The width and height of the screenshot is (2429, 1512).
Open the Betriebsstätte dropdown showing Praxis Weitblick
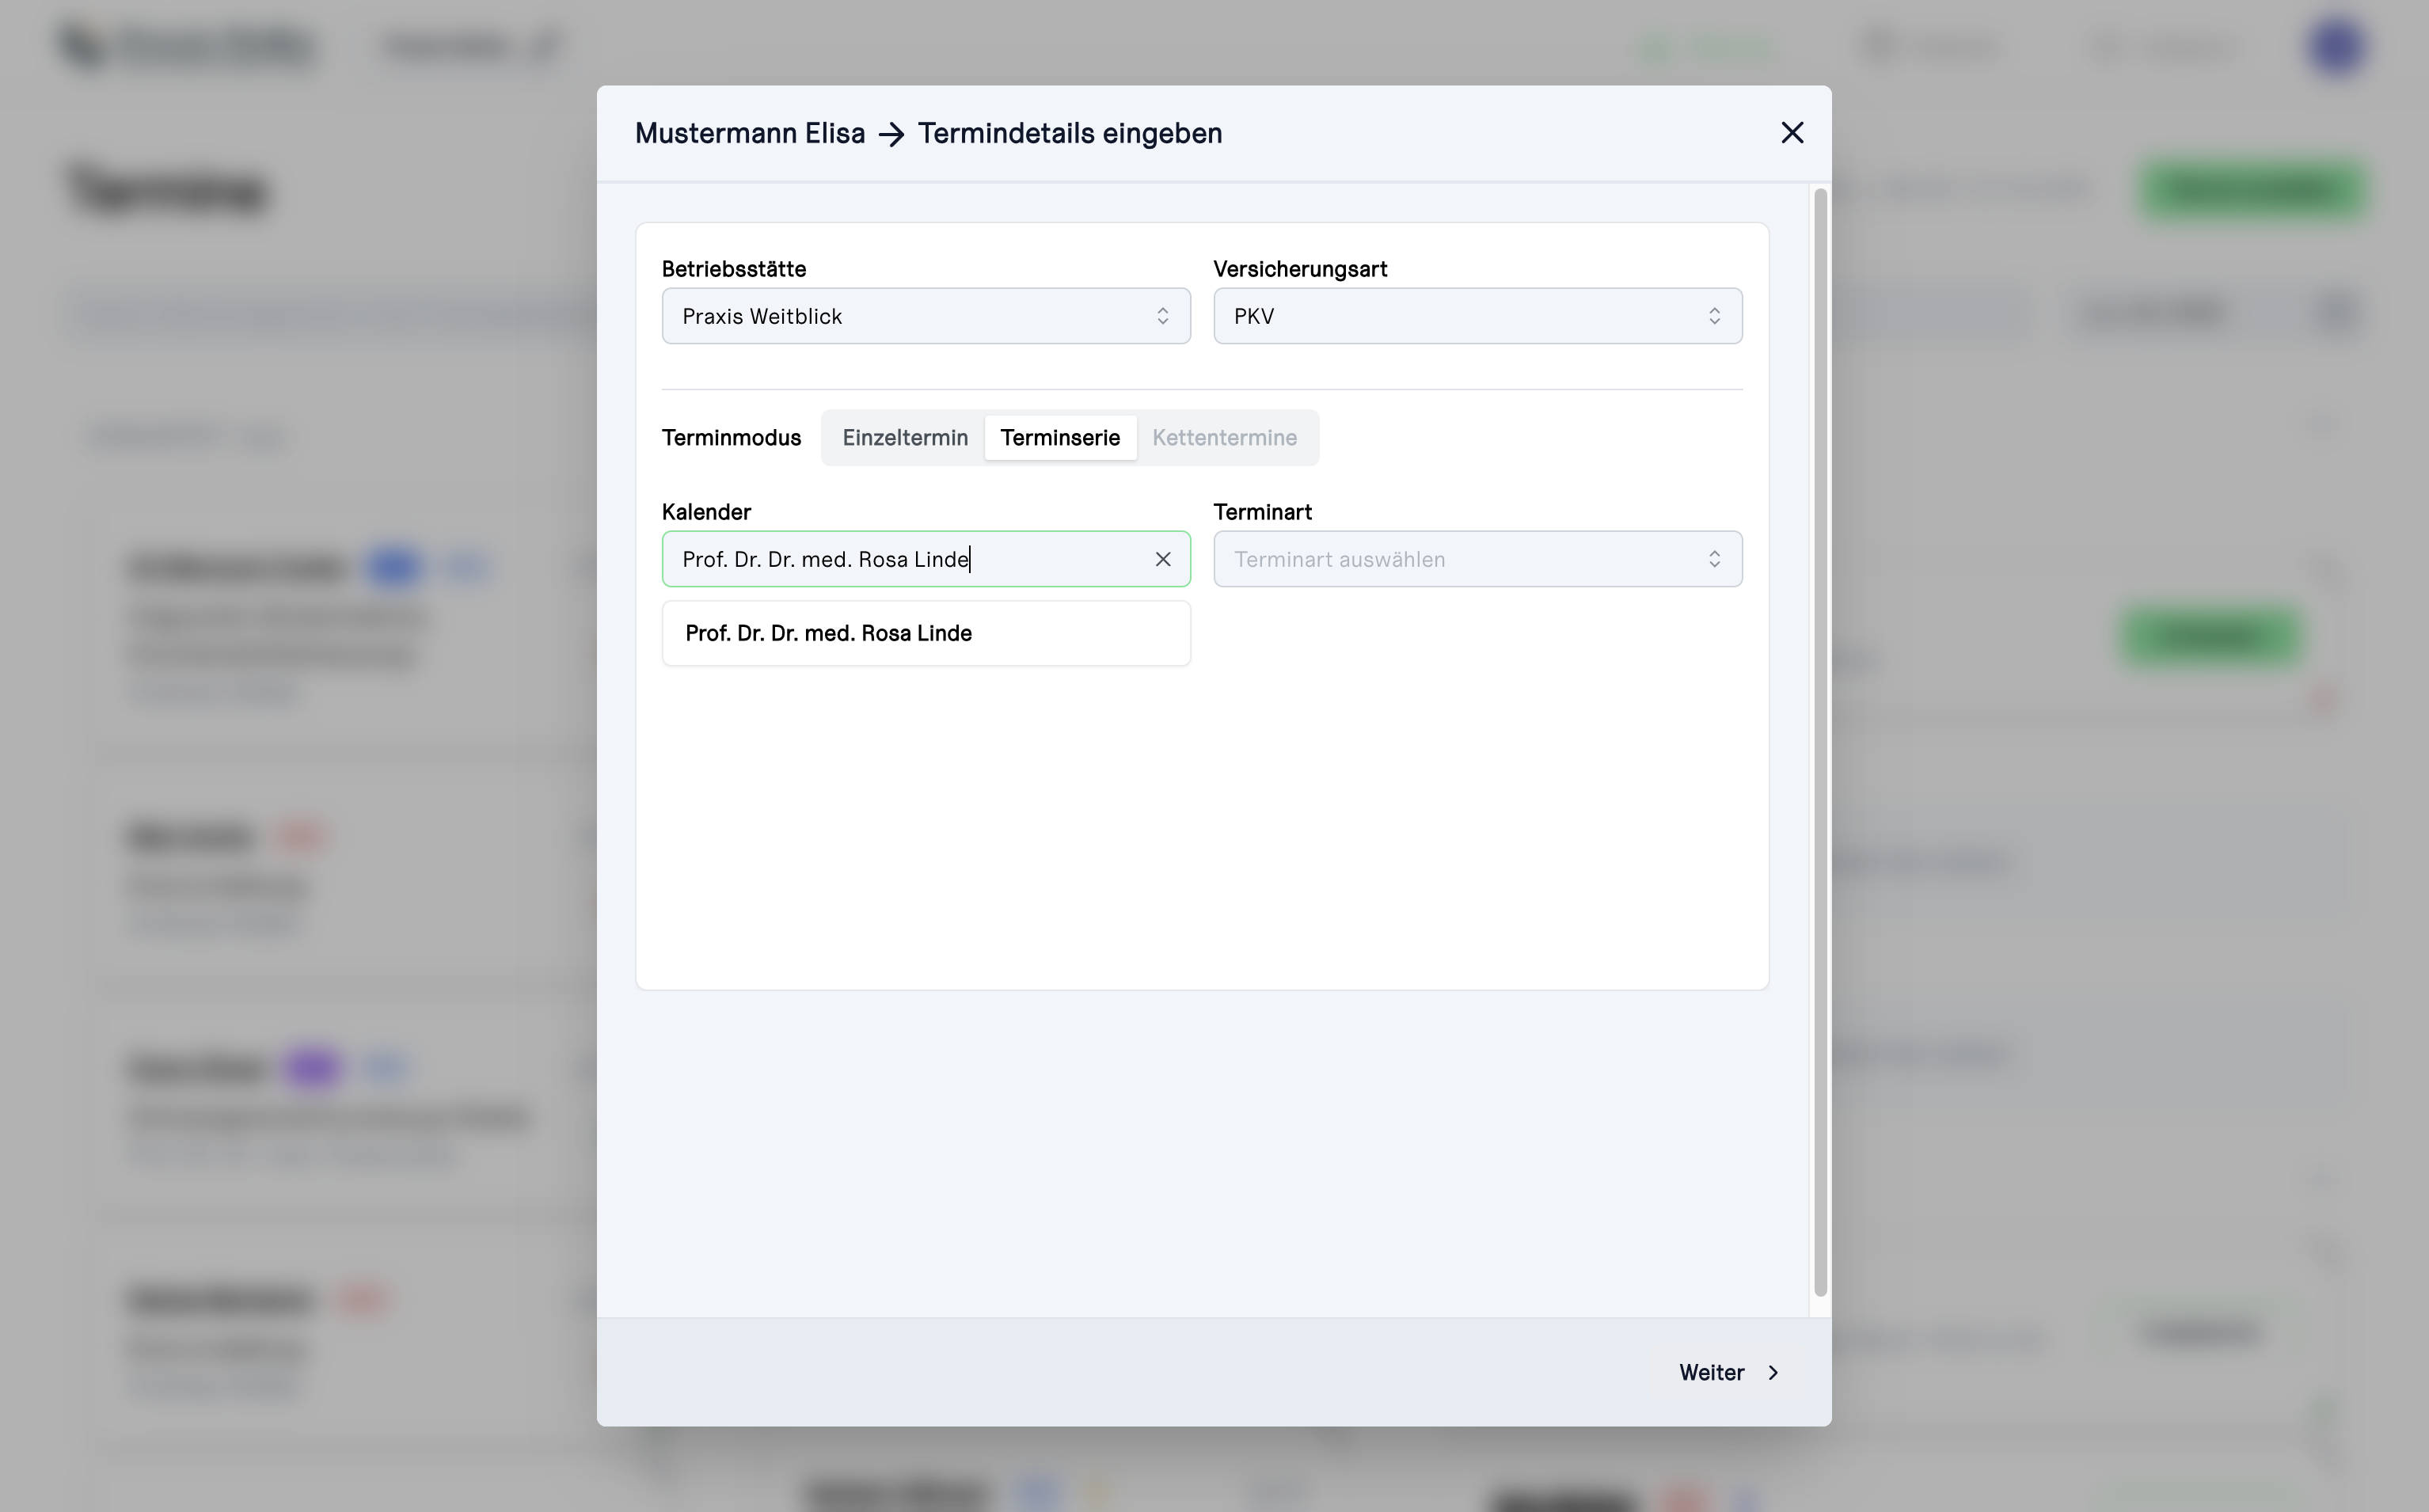pos(925,316)
